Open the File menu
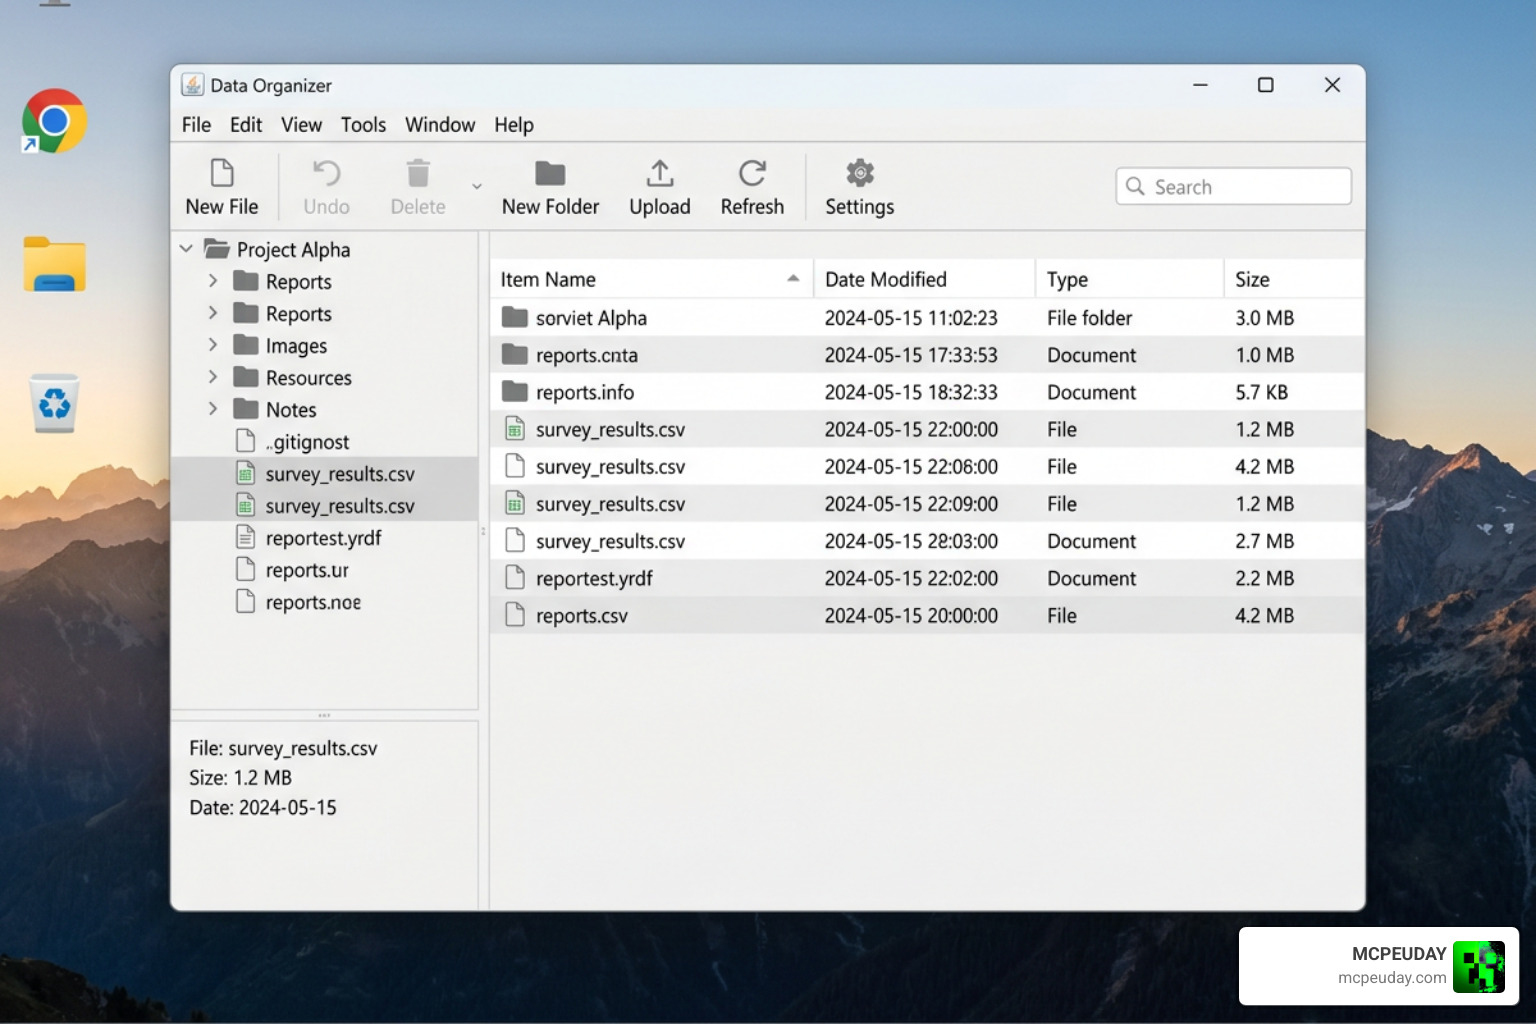The width and height of the screenshot is (1536, 1024). (x=196, y=124)
